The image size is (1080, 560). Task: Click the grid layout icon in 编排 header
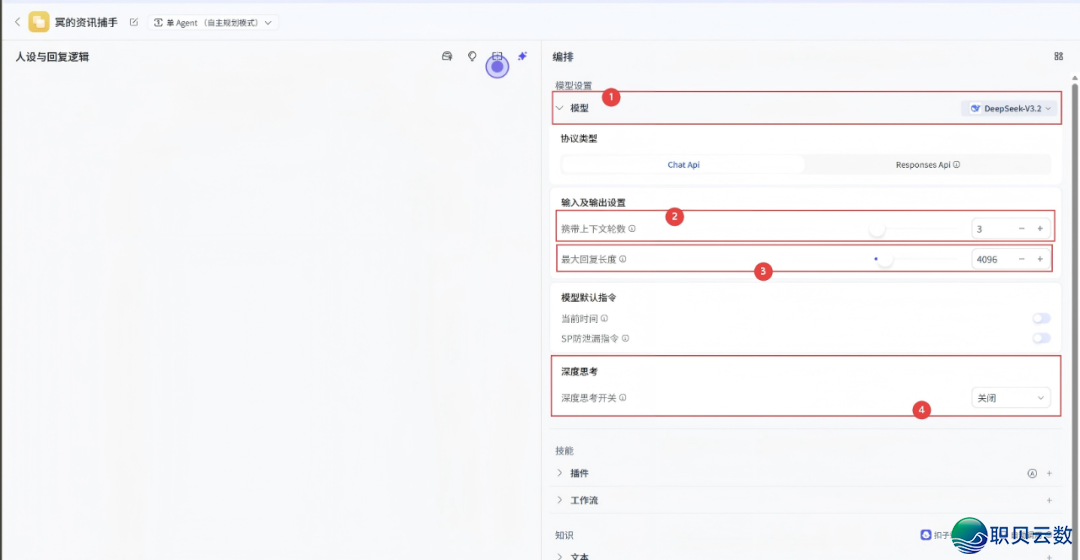click(x=1058, y=57)
